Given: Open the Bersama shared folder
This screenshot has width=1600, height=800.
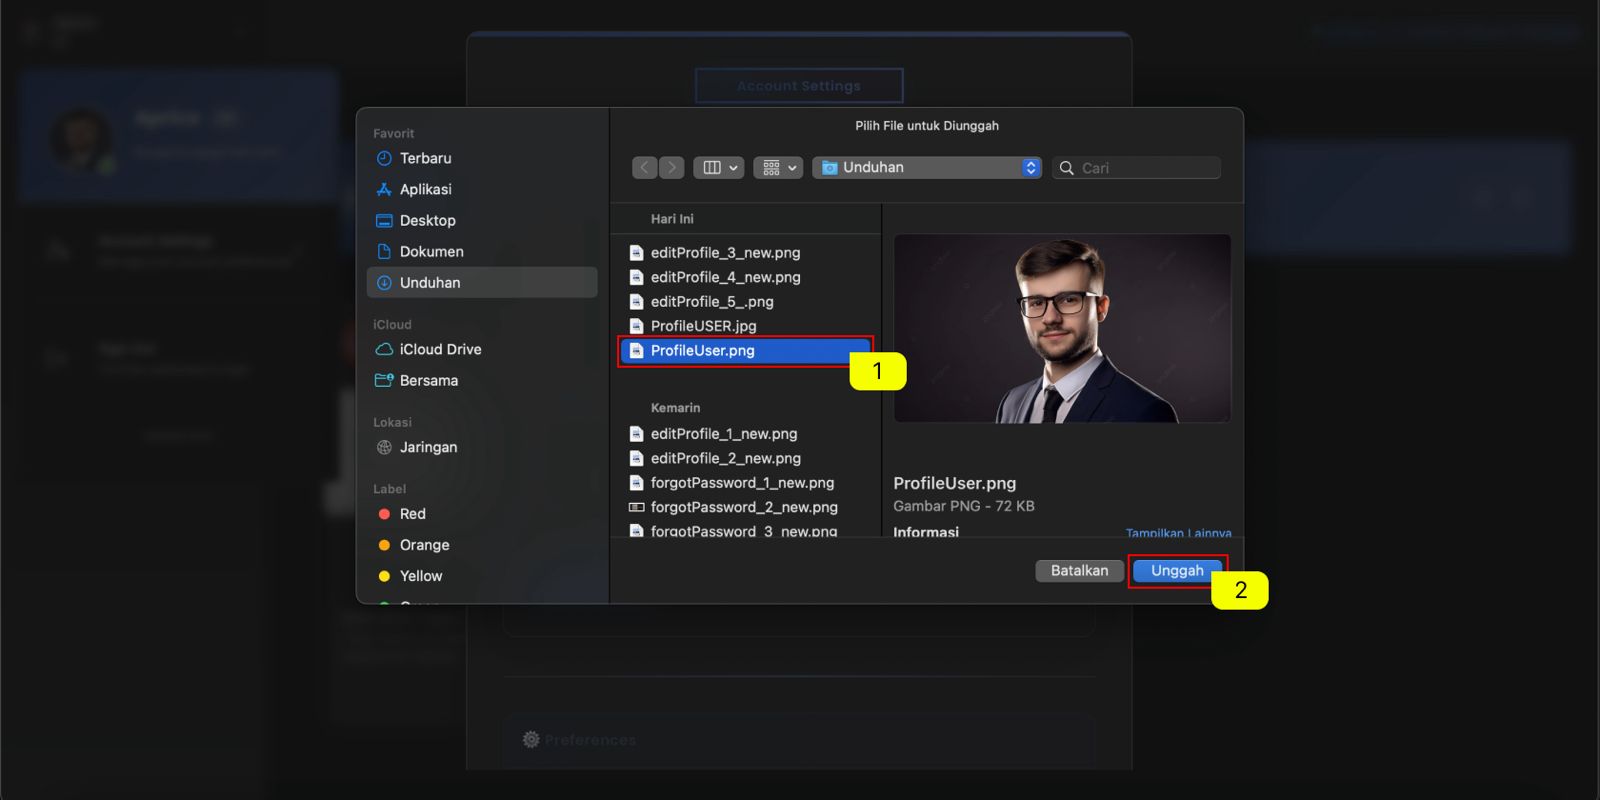Looking at the screenshot, I should [x=428, y=380].
